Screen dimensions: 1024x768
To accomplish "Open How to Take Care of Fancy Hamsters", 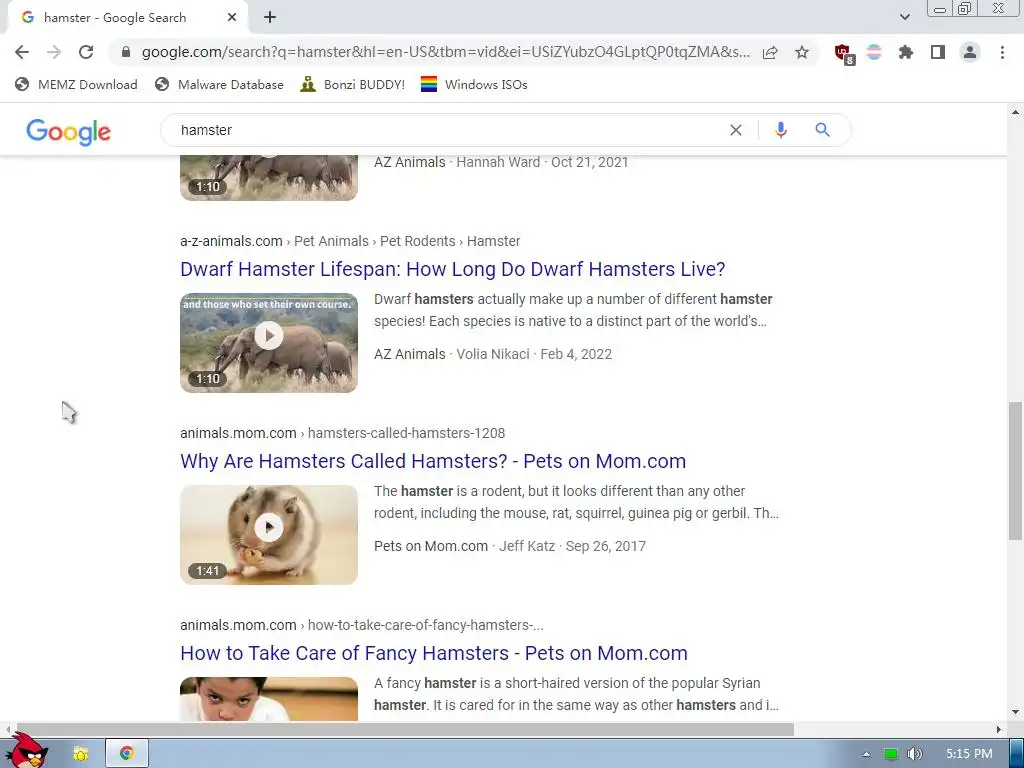I will point(434,653).
